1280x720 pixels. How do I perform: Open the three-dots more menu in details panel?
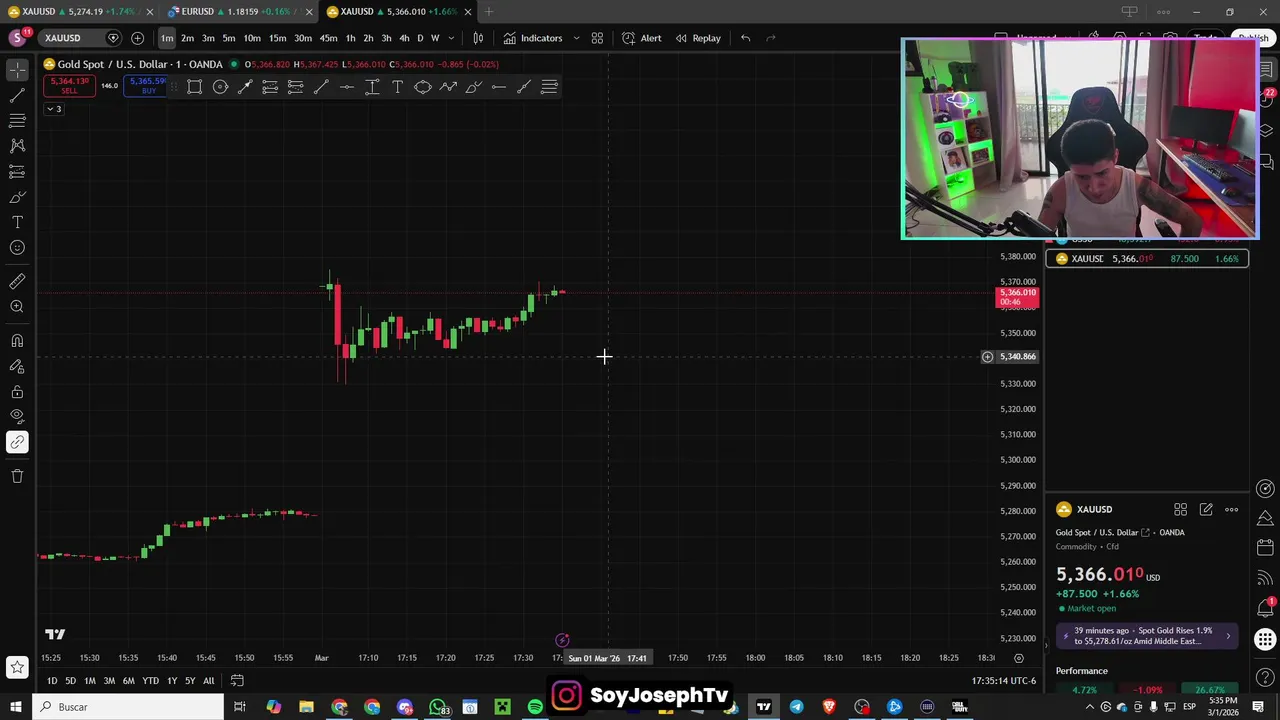tap(1232, 510)
